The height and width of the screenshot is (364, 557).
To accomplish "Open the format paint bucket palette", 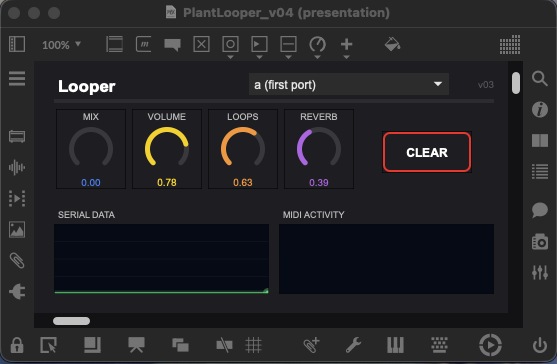I will point(393,44).
